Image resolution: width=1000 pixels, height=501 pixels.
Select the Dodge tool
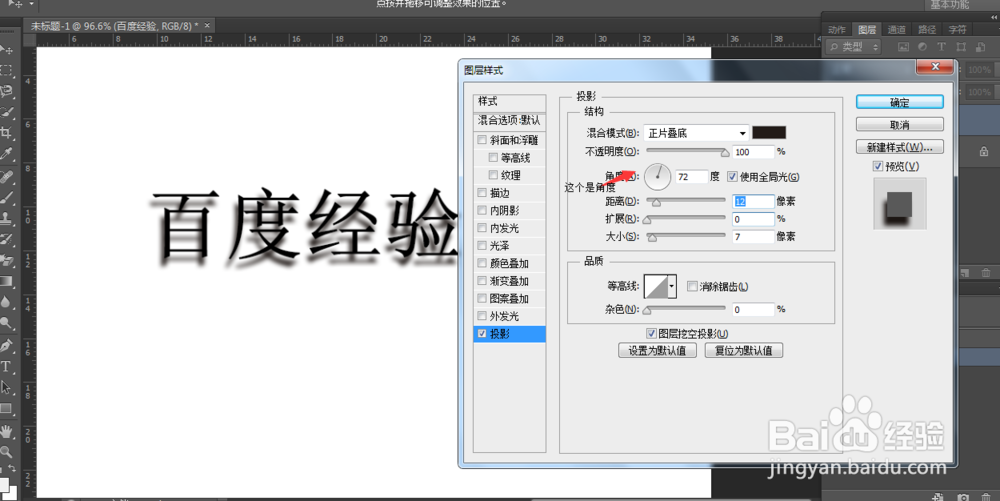coord(6,323)
